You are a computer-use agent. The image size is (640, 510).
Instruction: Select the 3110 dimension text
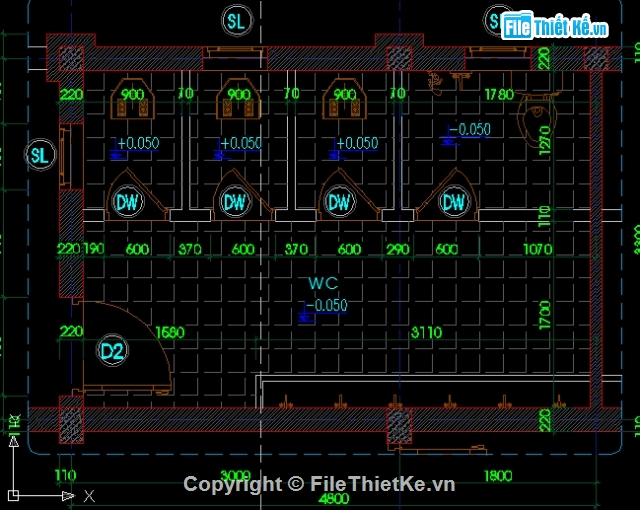click(426, 333)
